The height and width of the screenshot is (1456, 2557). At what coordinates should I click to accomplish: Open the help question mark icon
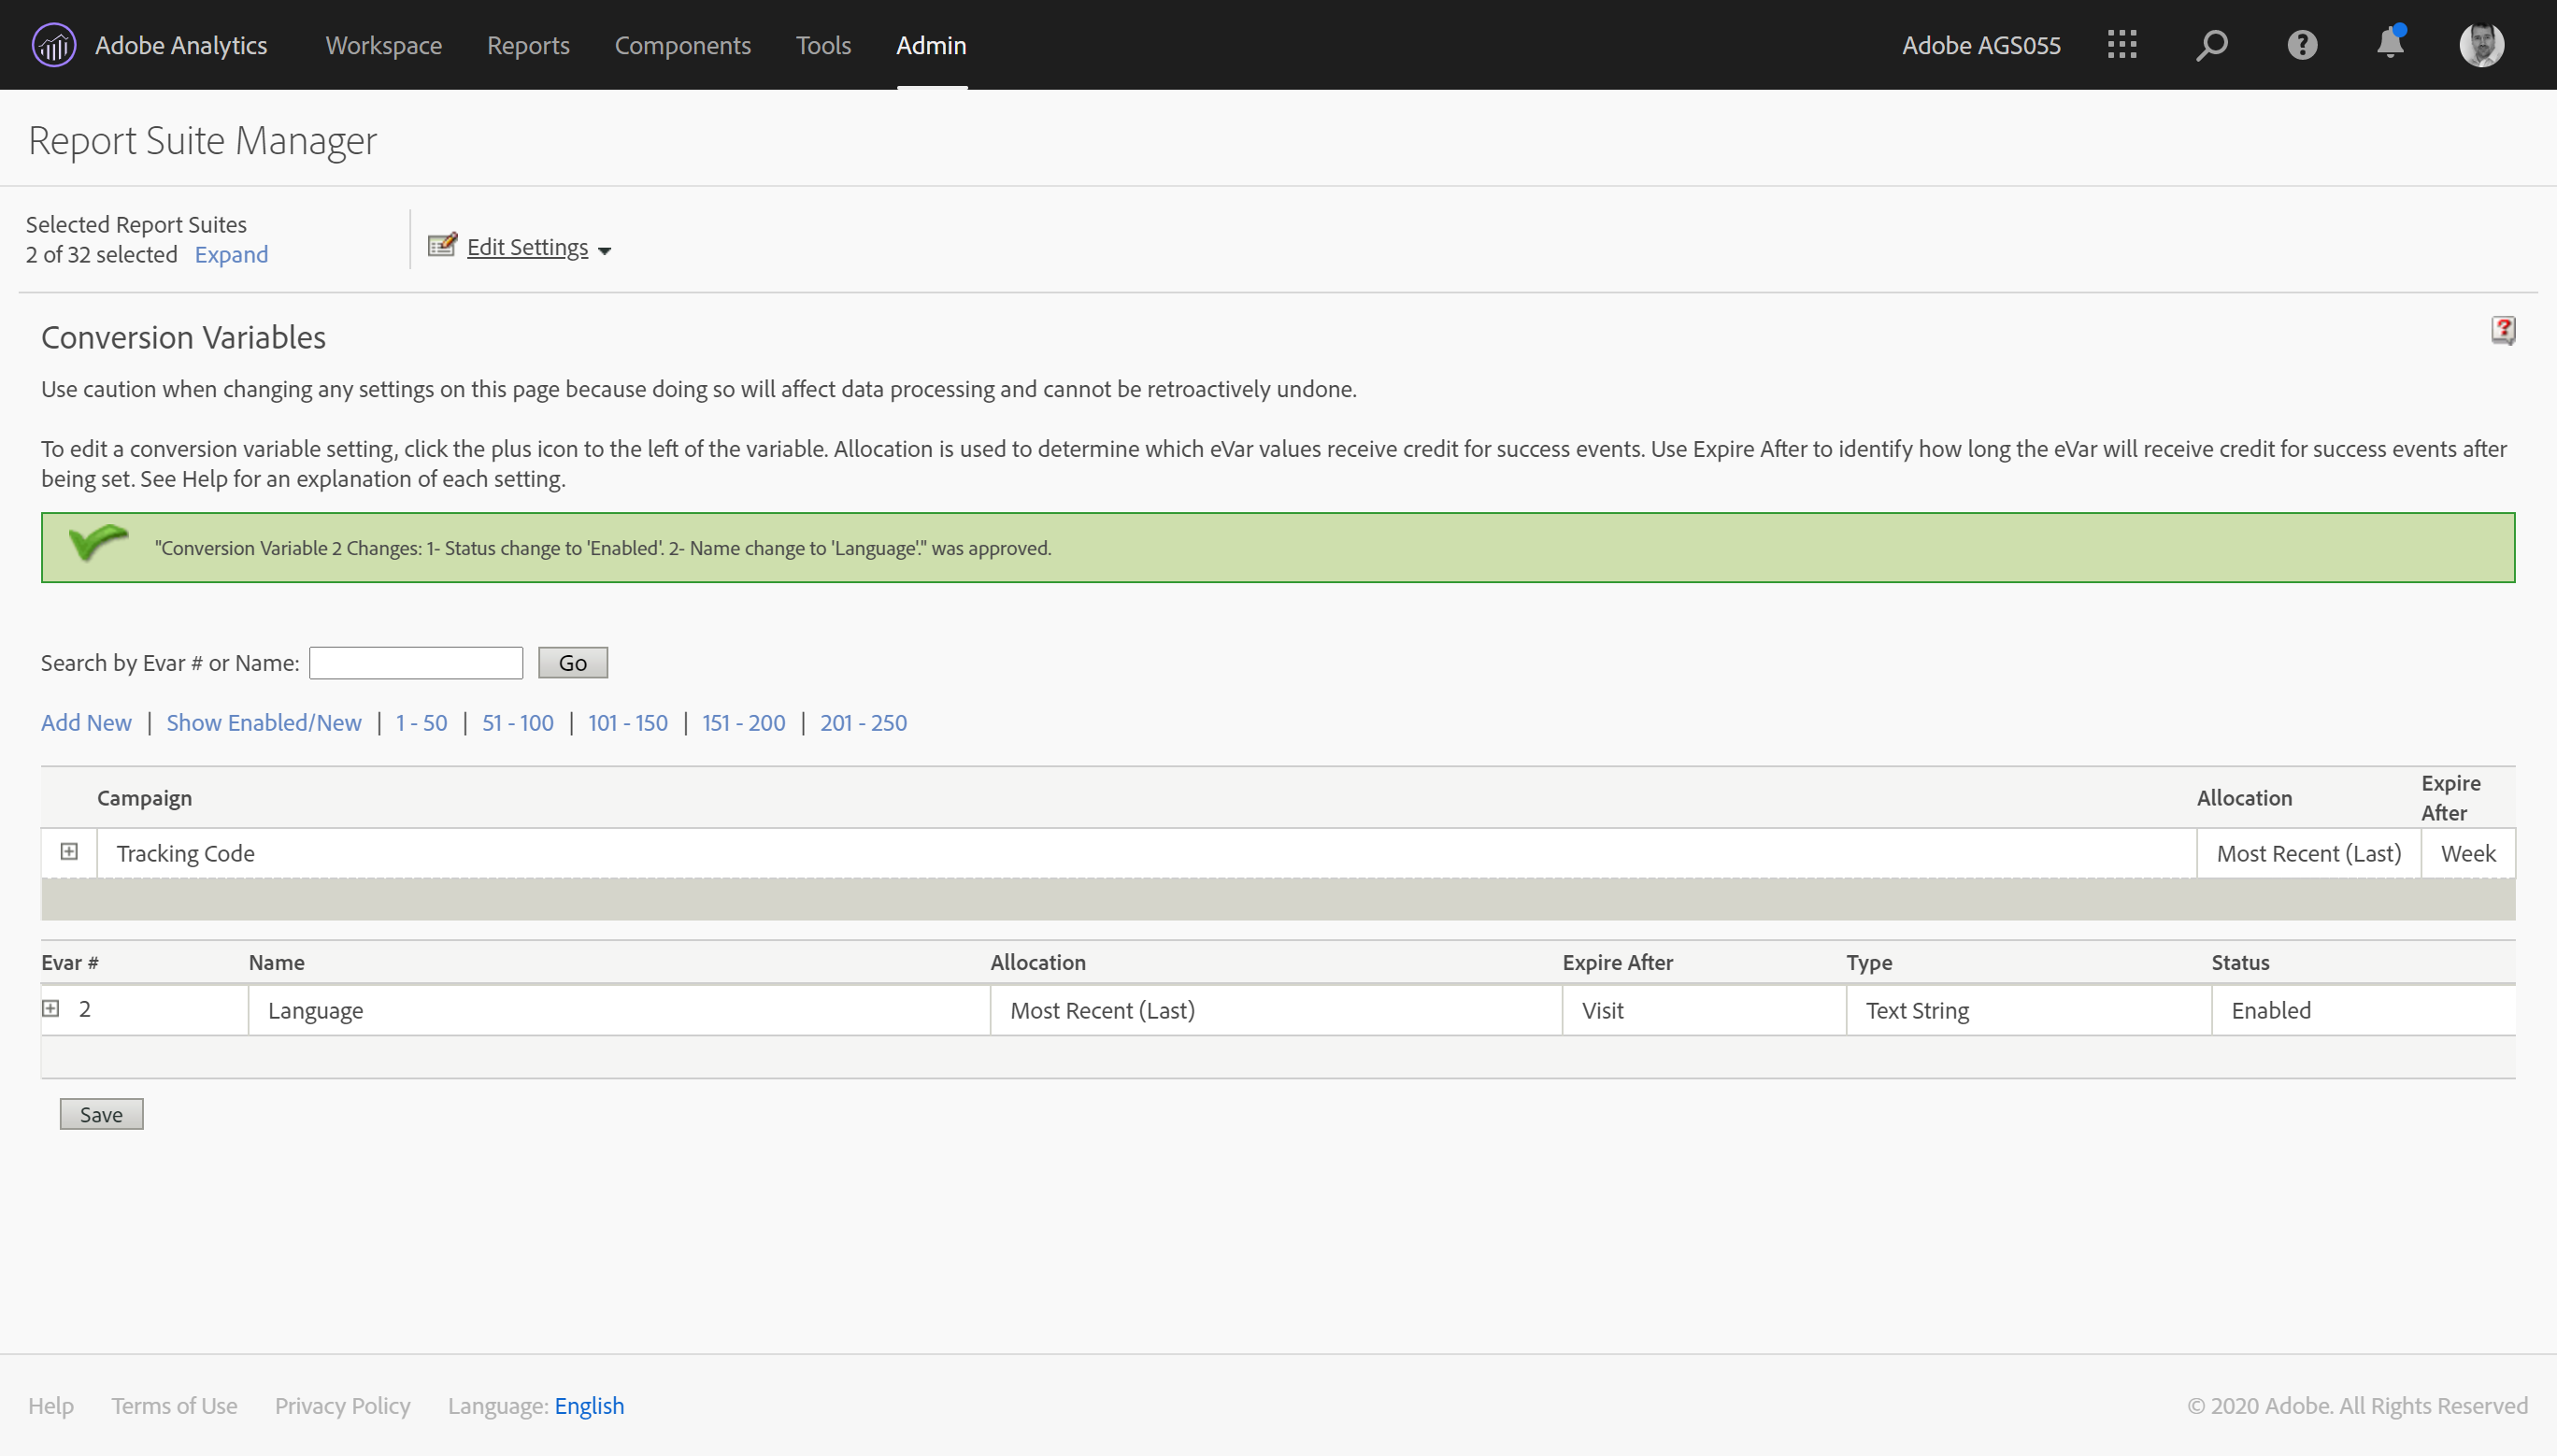tap(2301, 45)
